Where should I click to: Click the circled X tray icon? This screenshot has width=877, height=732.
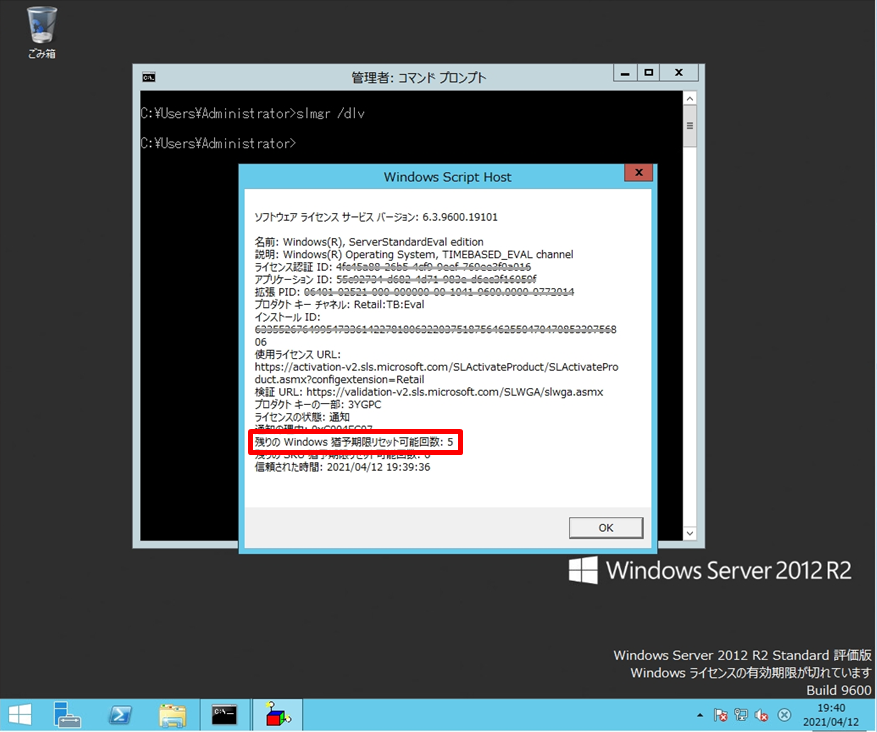[785, 715]
